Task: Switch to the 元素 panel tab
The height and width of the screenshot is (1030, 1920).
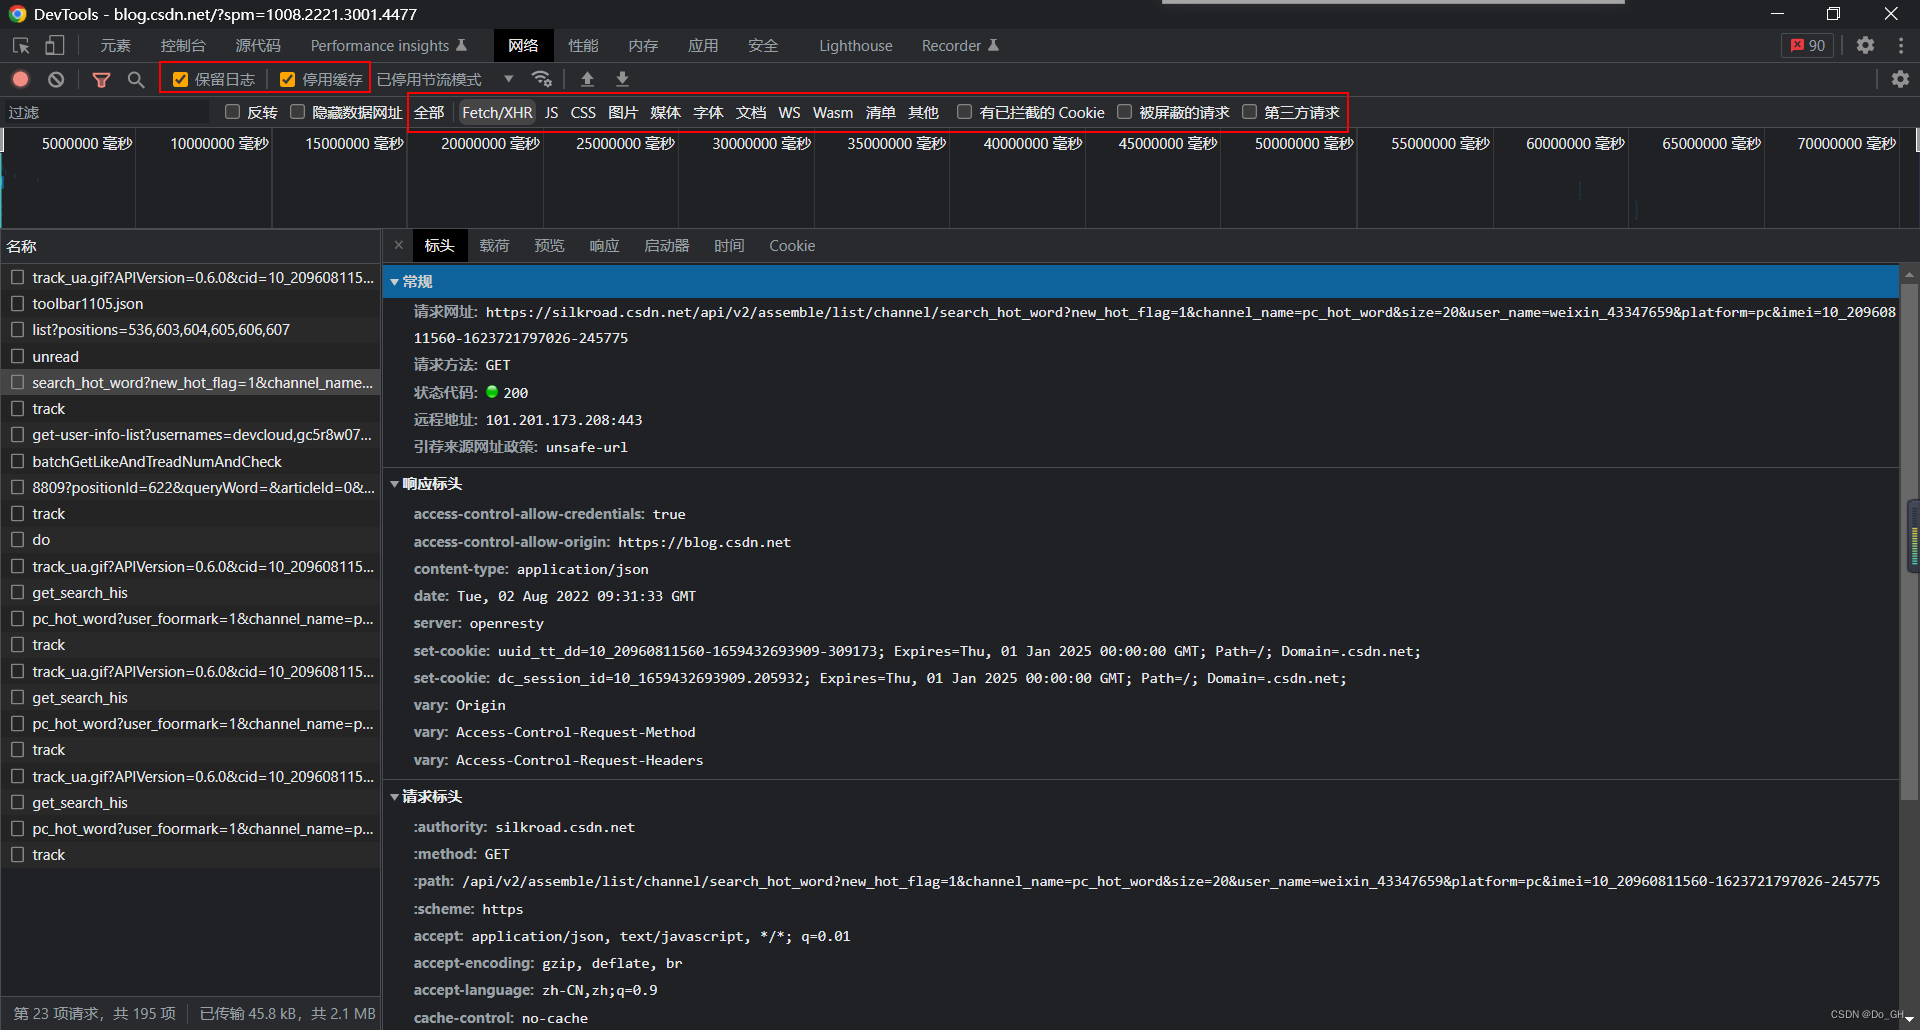Action: click(115, 46)
